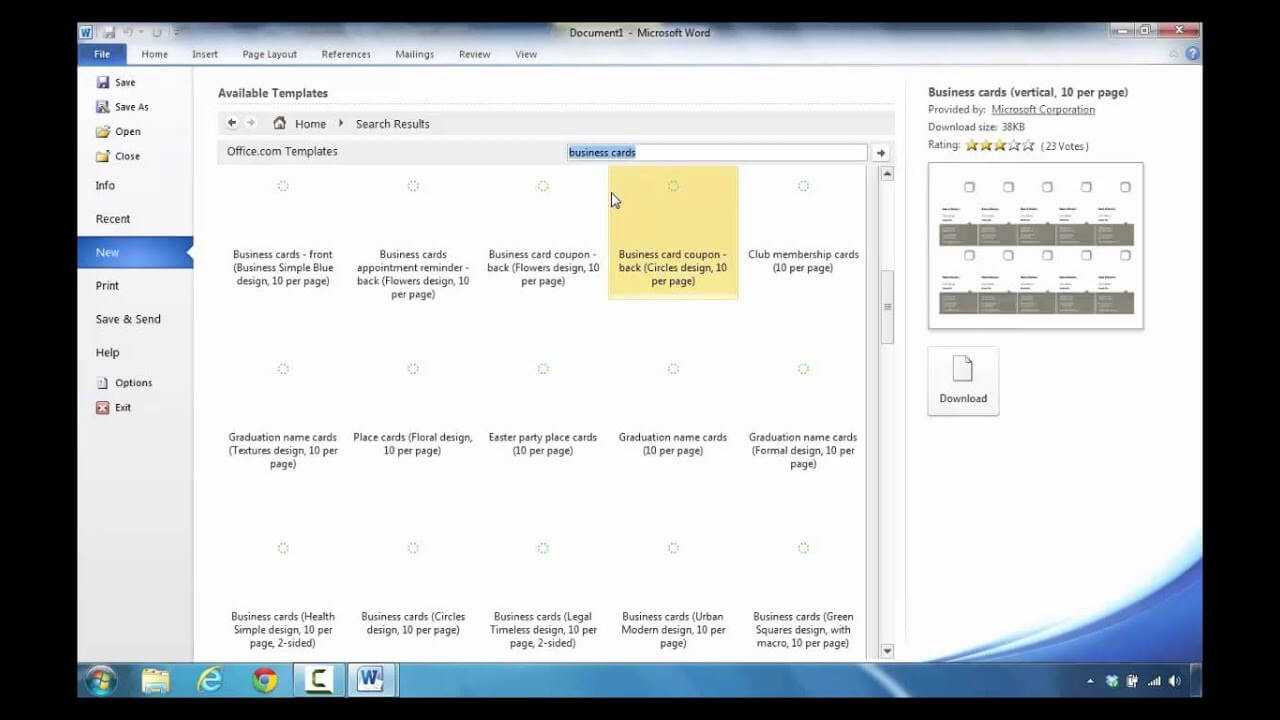Select New in the backstage menu
Screen dimensions: 1280x720
[x=135, y=253]
